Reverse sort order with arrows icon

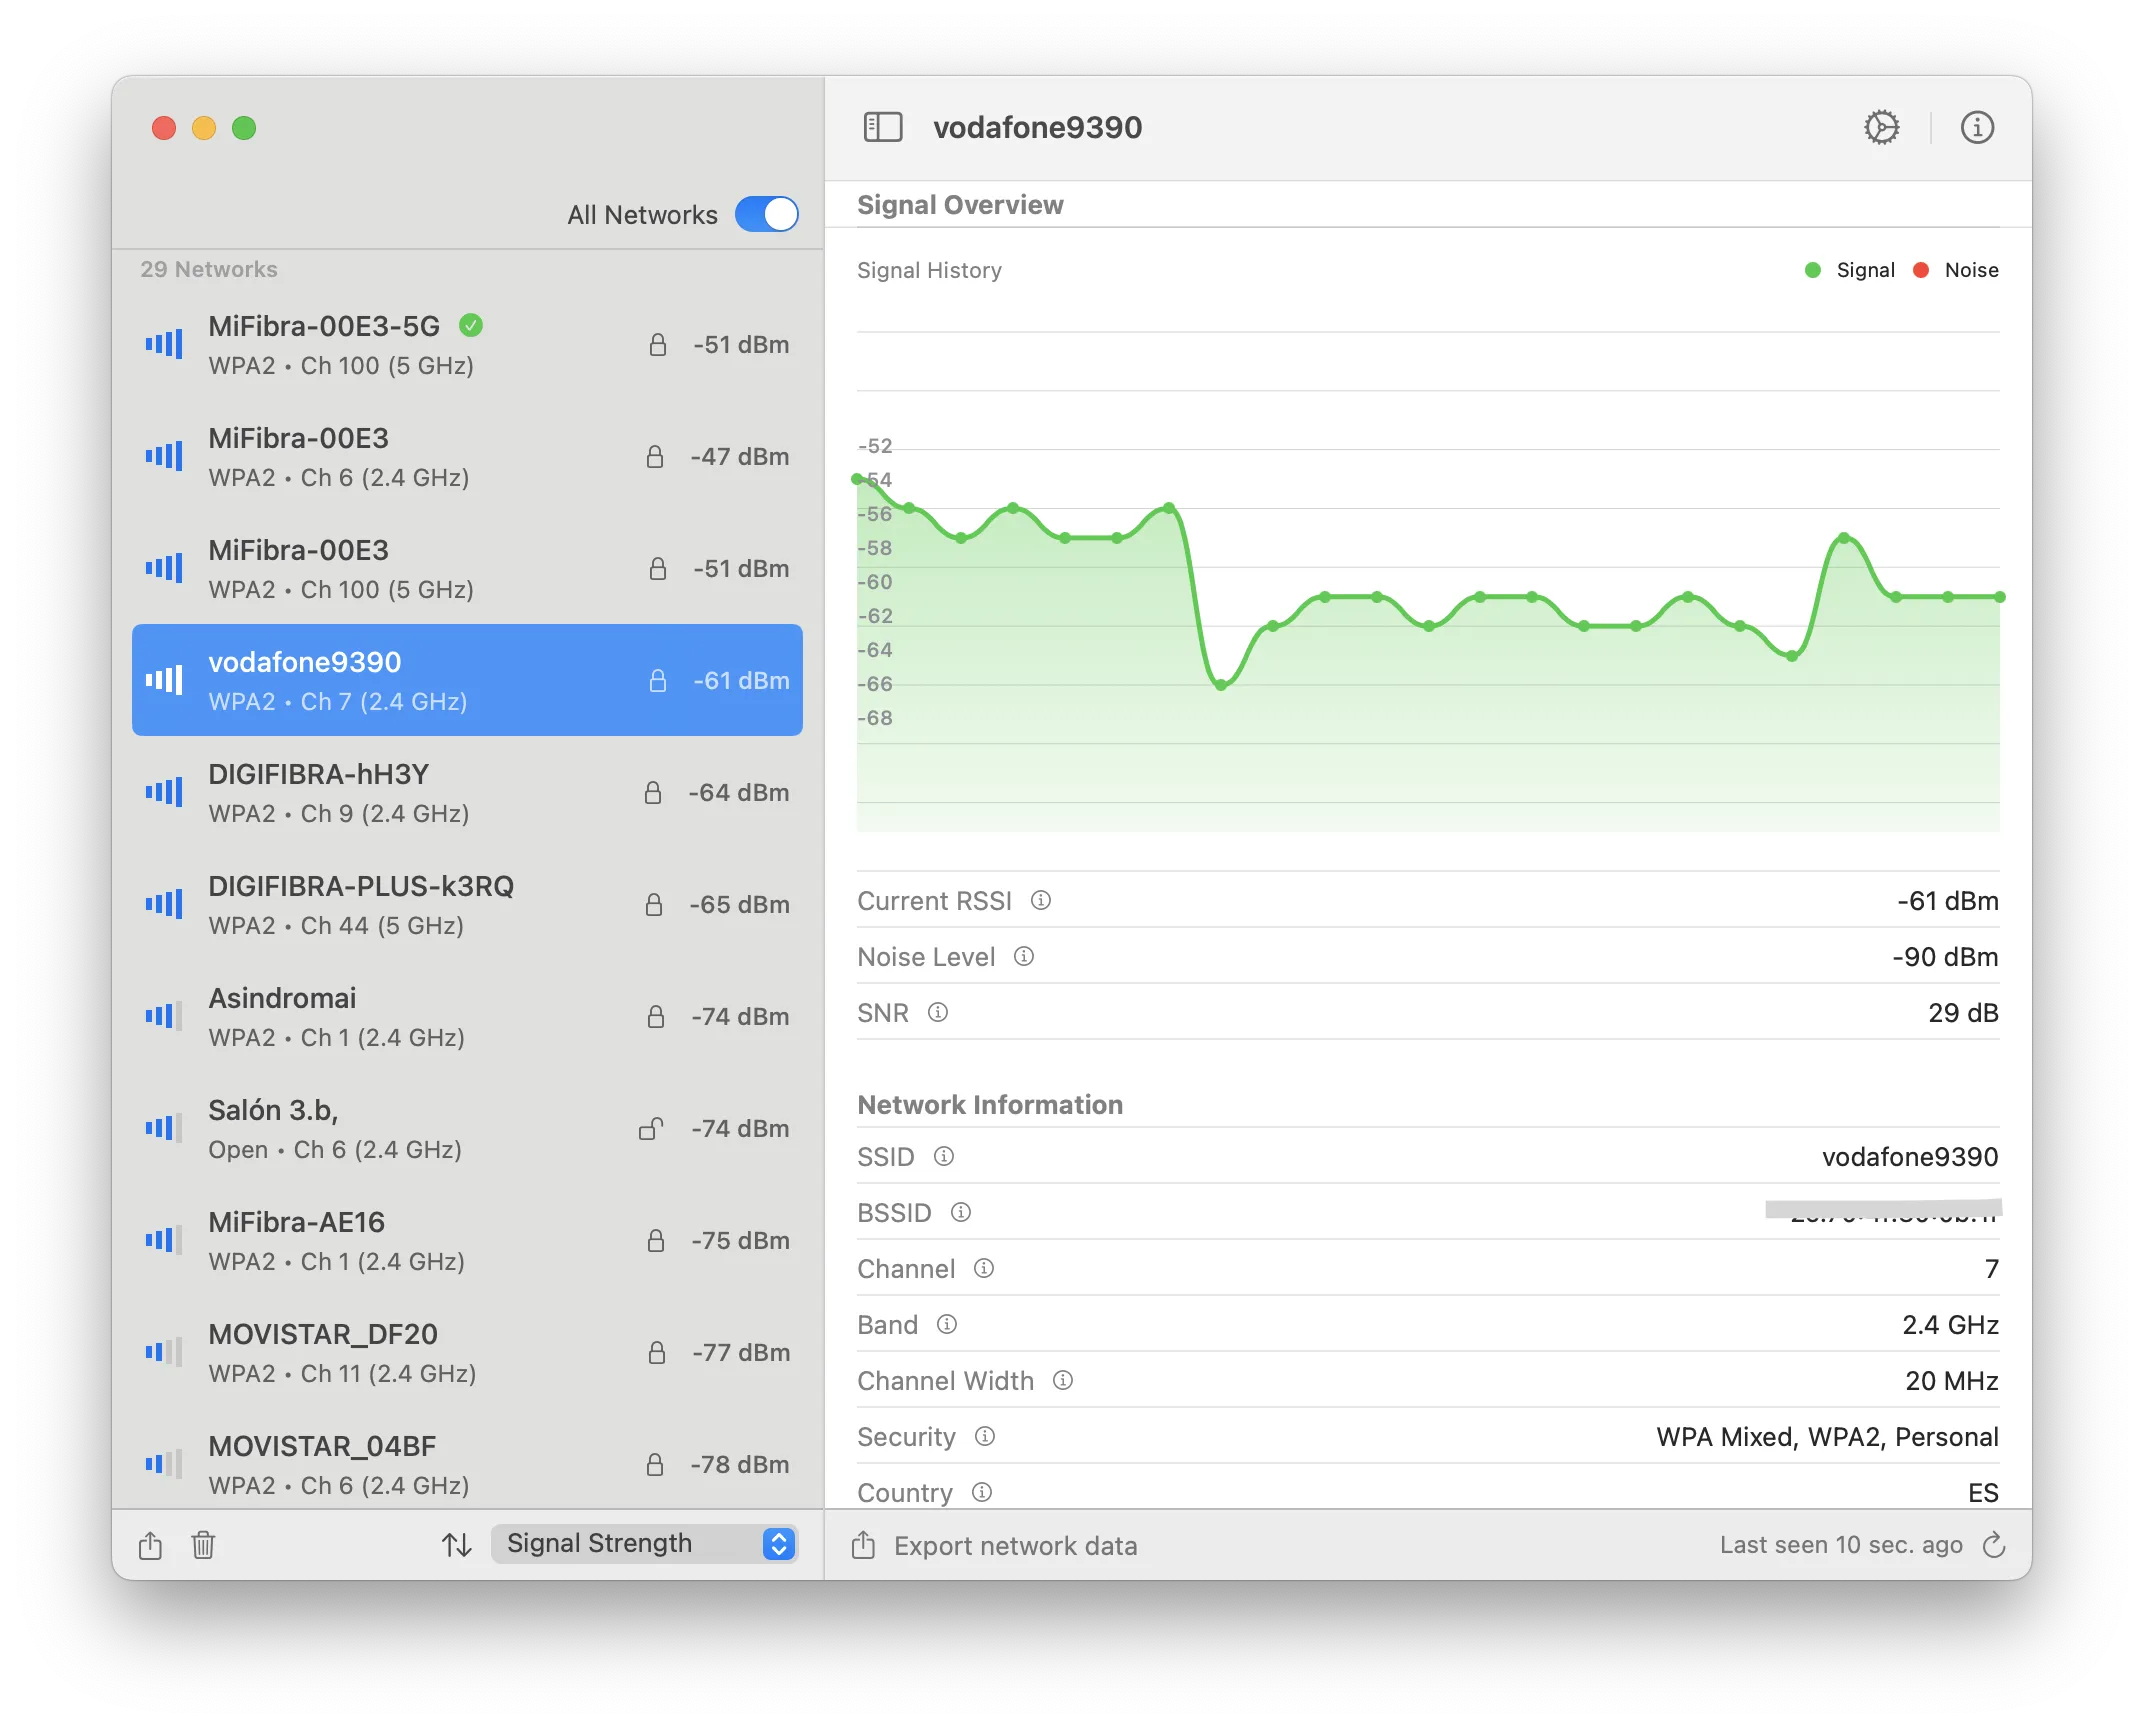click(457, 1545)
